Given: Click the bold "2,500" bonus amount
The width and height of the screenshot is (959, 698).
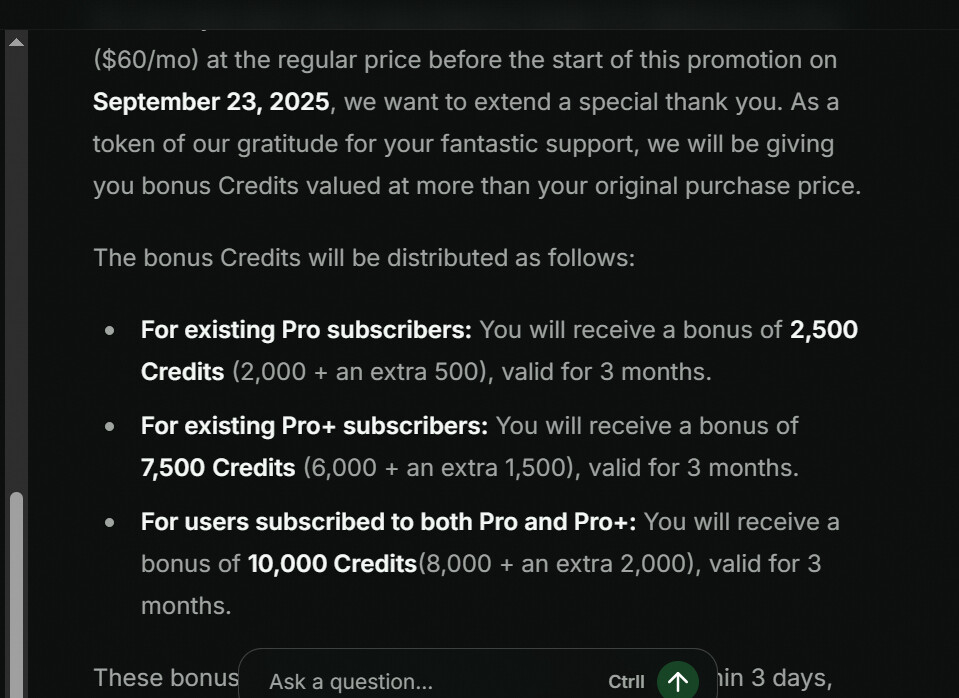Looking at the screenshot, I should 823,330.
